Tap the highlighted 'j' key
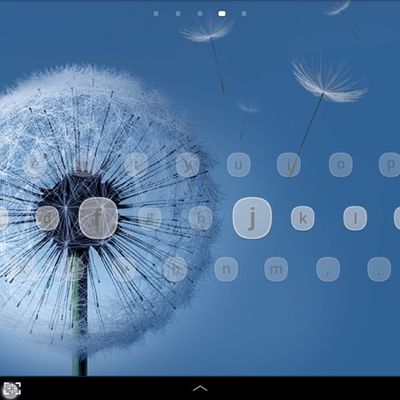Image resolution: width=400 pixels, height=400 pixels. click(252, 218)
